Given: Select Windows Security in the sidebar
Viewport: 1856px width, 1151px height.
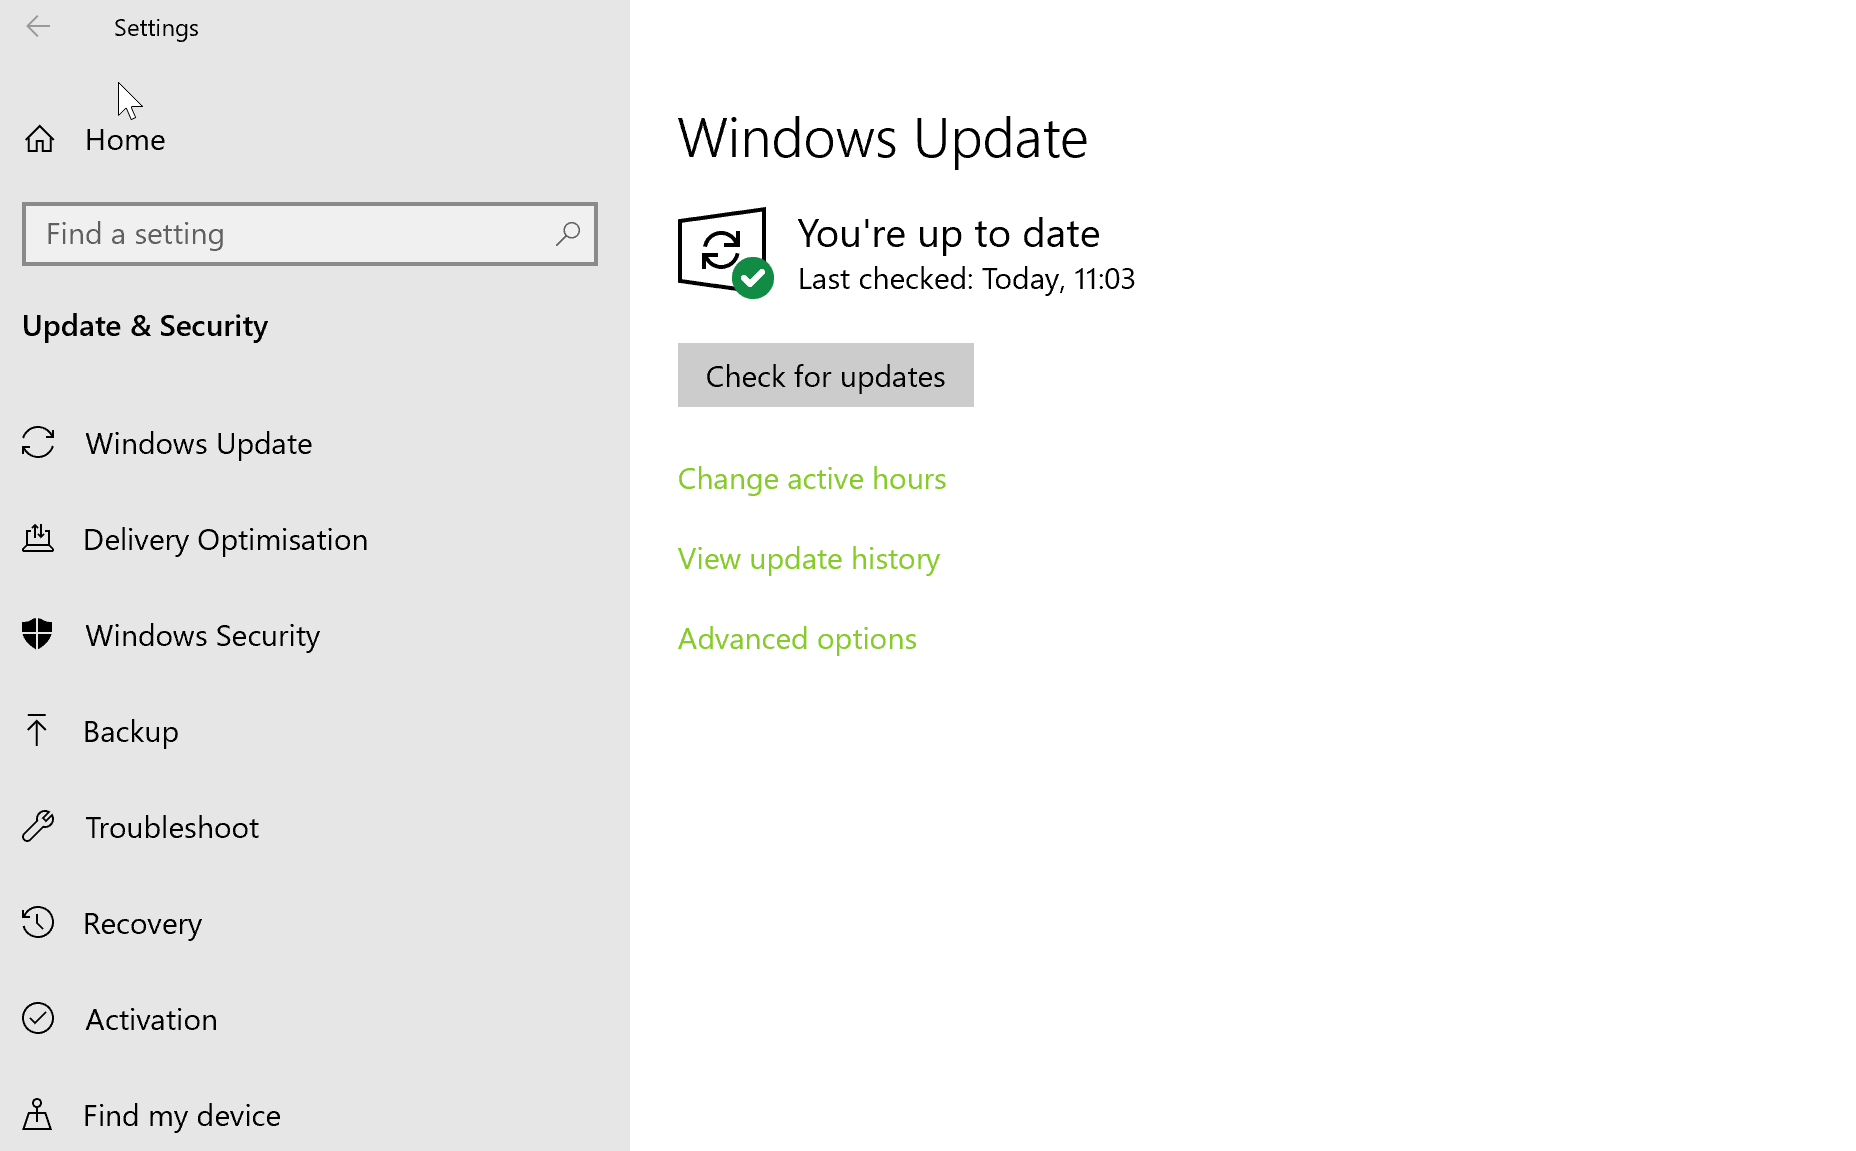Looking at the screenshot, I should pyautogui.click(x=202, y=635).
